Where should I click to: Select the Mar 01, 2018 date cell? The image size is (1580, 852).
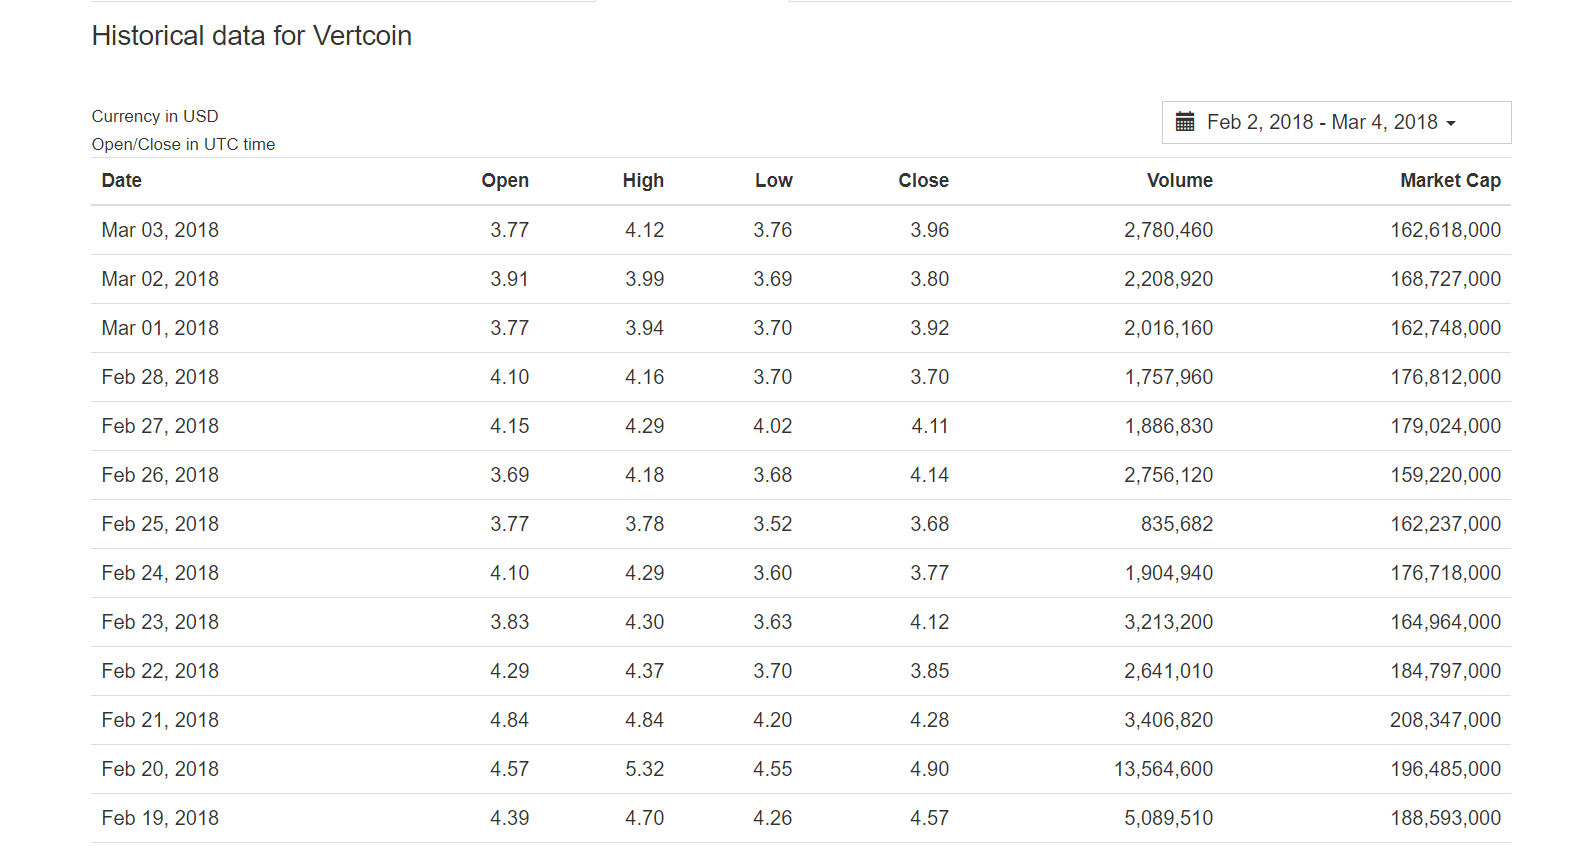[160, 328]
